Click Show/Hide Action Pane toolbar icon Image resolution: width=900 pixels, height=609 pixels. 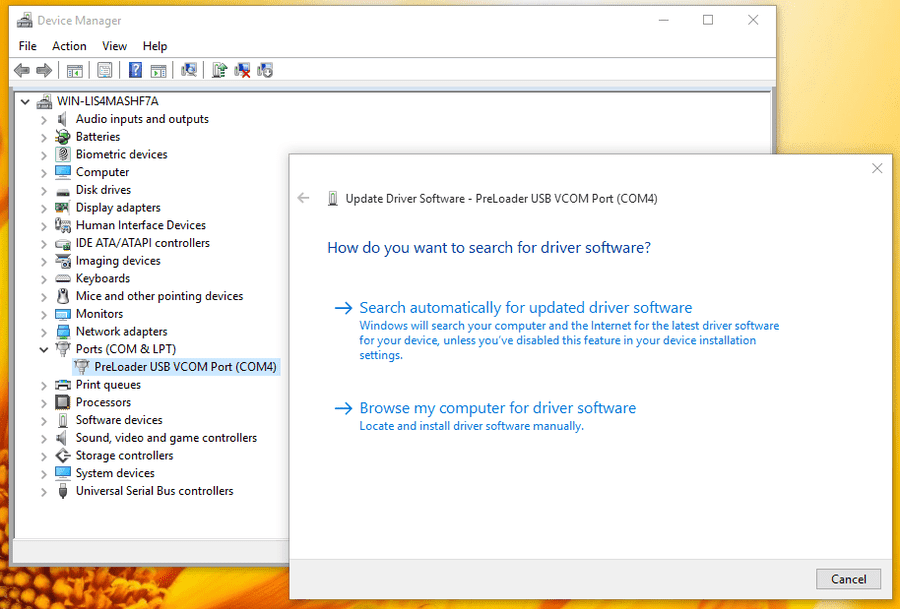[x=158, y=71]
